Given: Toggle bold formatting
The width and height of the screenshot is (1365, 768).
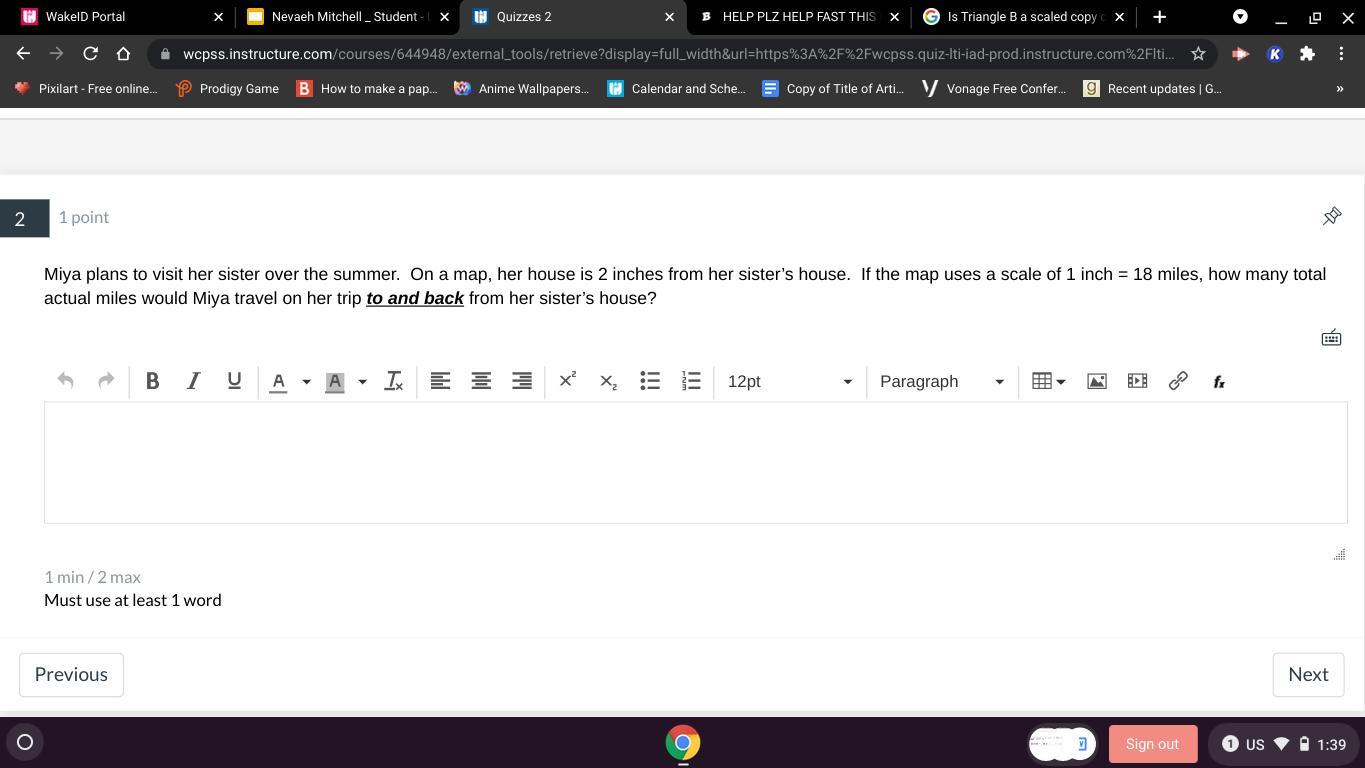Looking at the screenshot, I should (x=152, y=381).
